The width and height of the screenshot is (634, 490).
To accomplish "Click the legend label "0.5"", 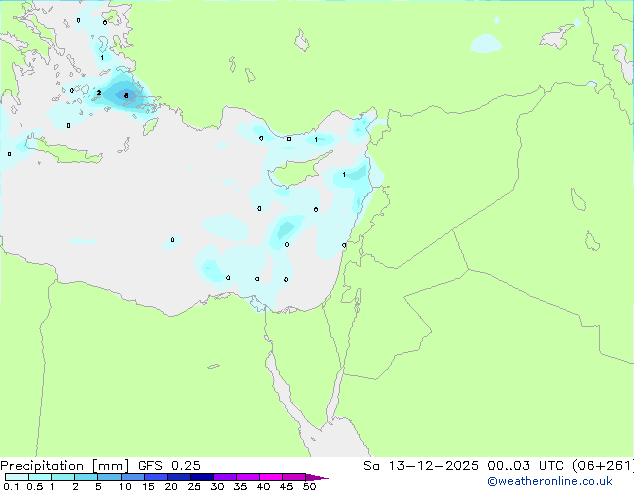I will coord(35,486).
